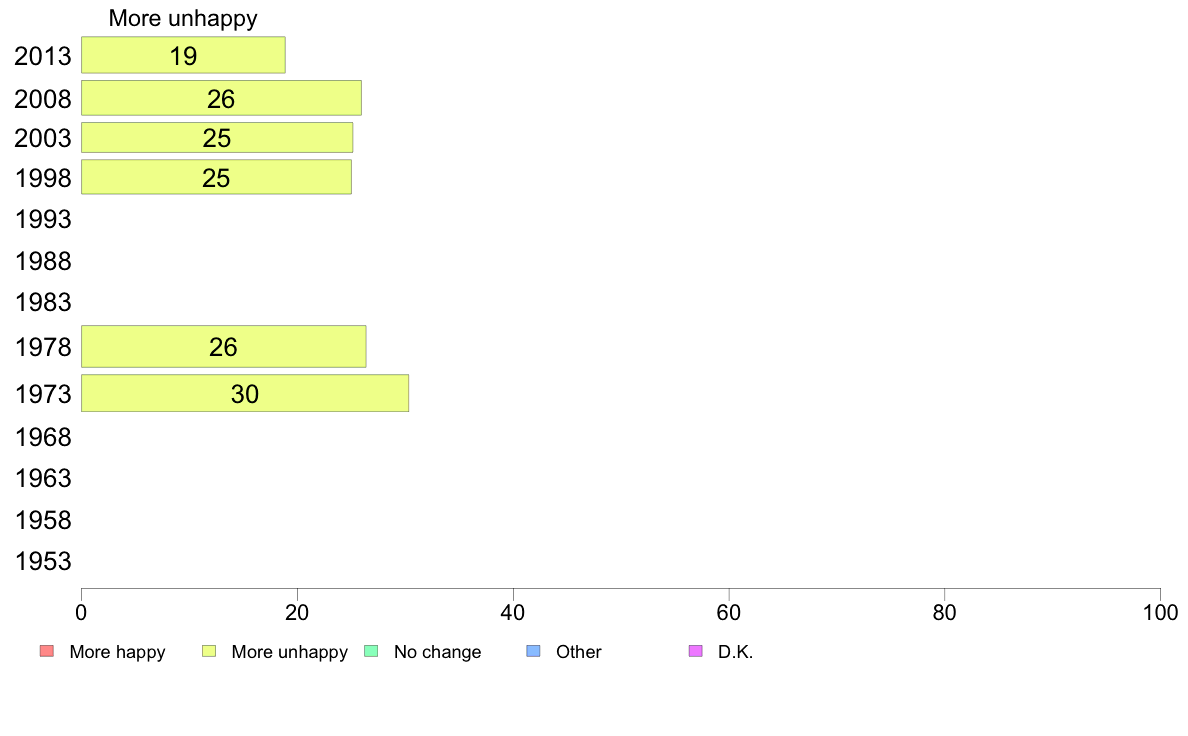Select the 2008 bar showing 26
The image size is (1188, 736).
point(221,99)
